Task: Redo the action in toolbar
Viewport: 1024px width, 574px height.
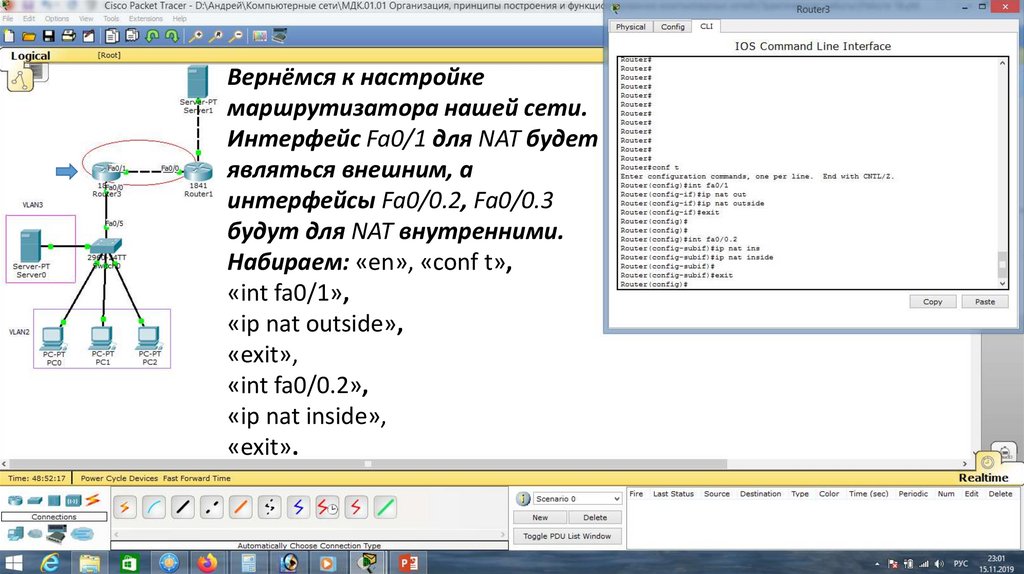Action: point(172,37)
